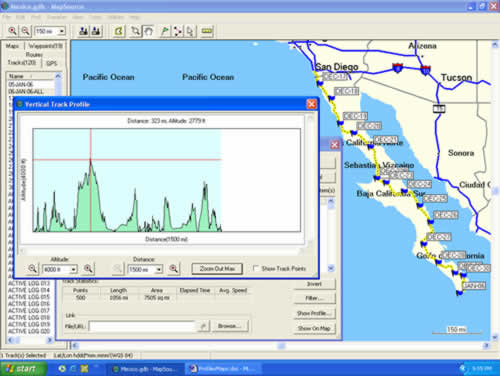Switch to the GPS tab
500x376 pixels.
pyautogui.click(x=52, y=63)
